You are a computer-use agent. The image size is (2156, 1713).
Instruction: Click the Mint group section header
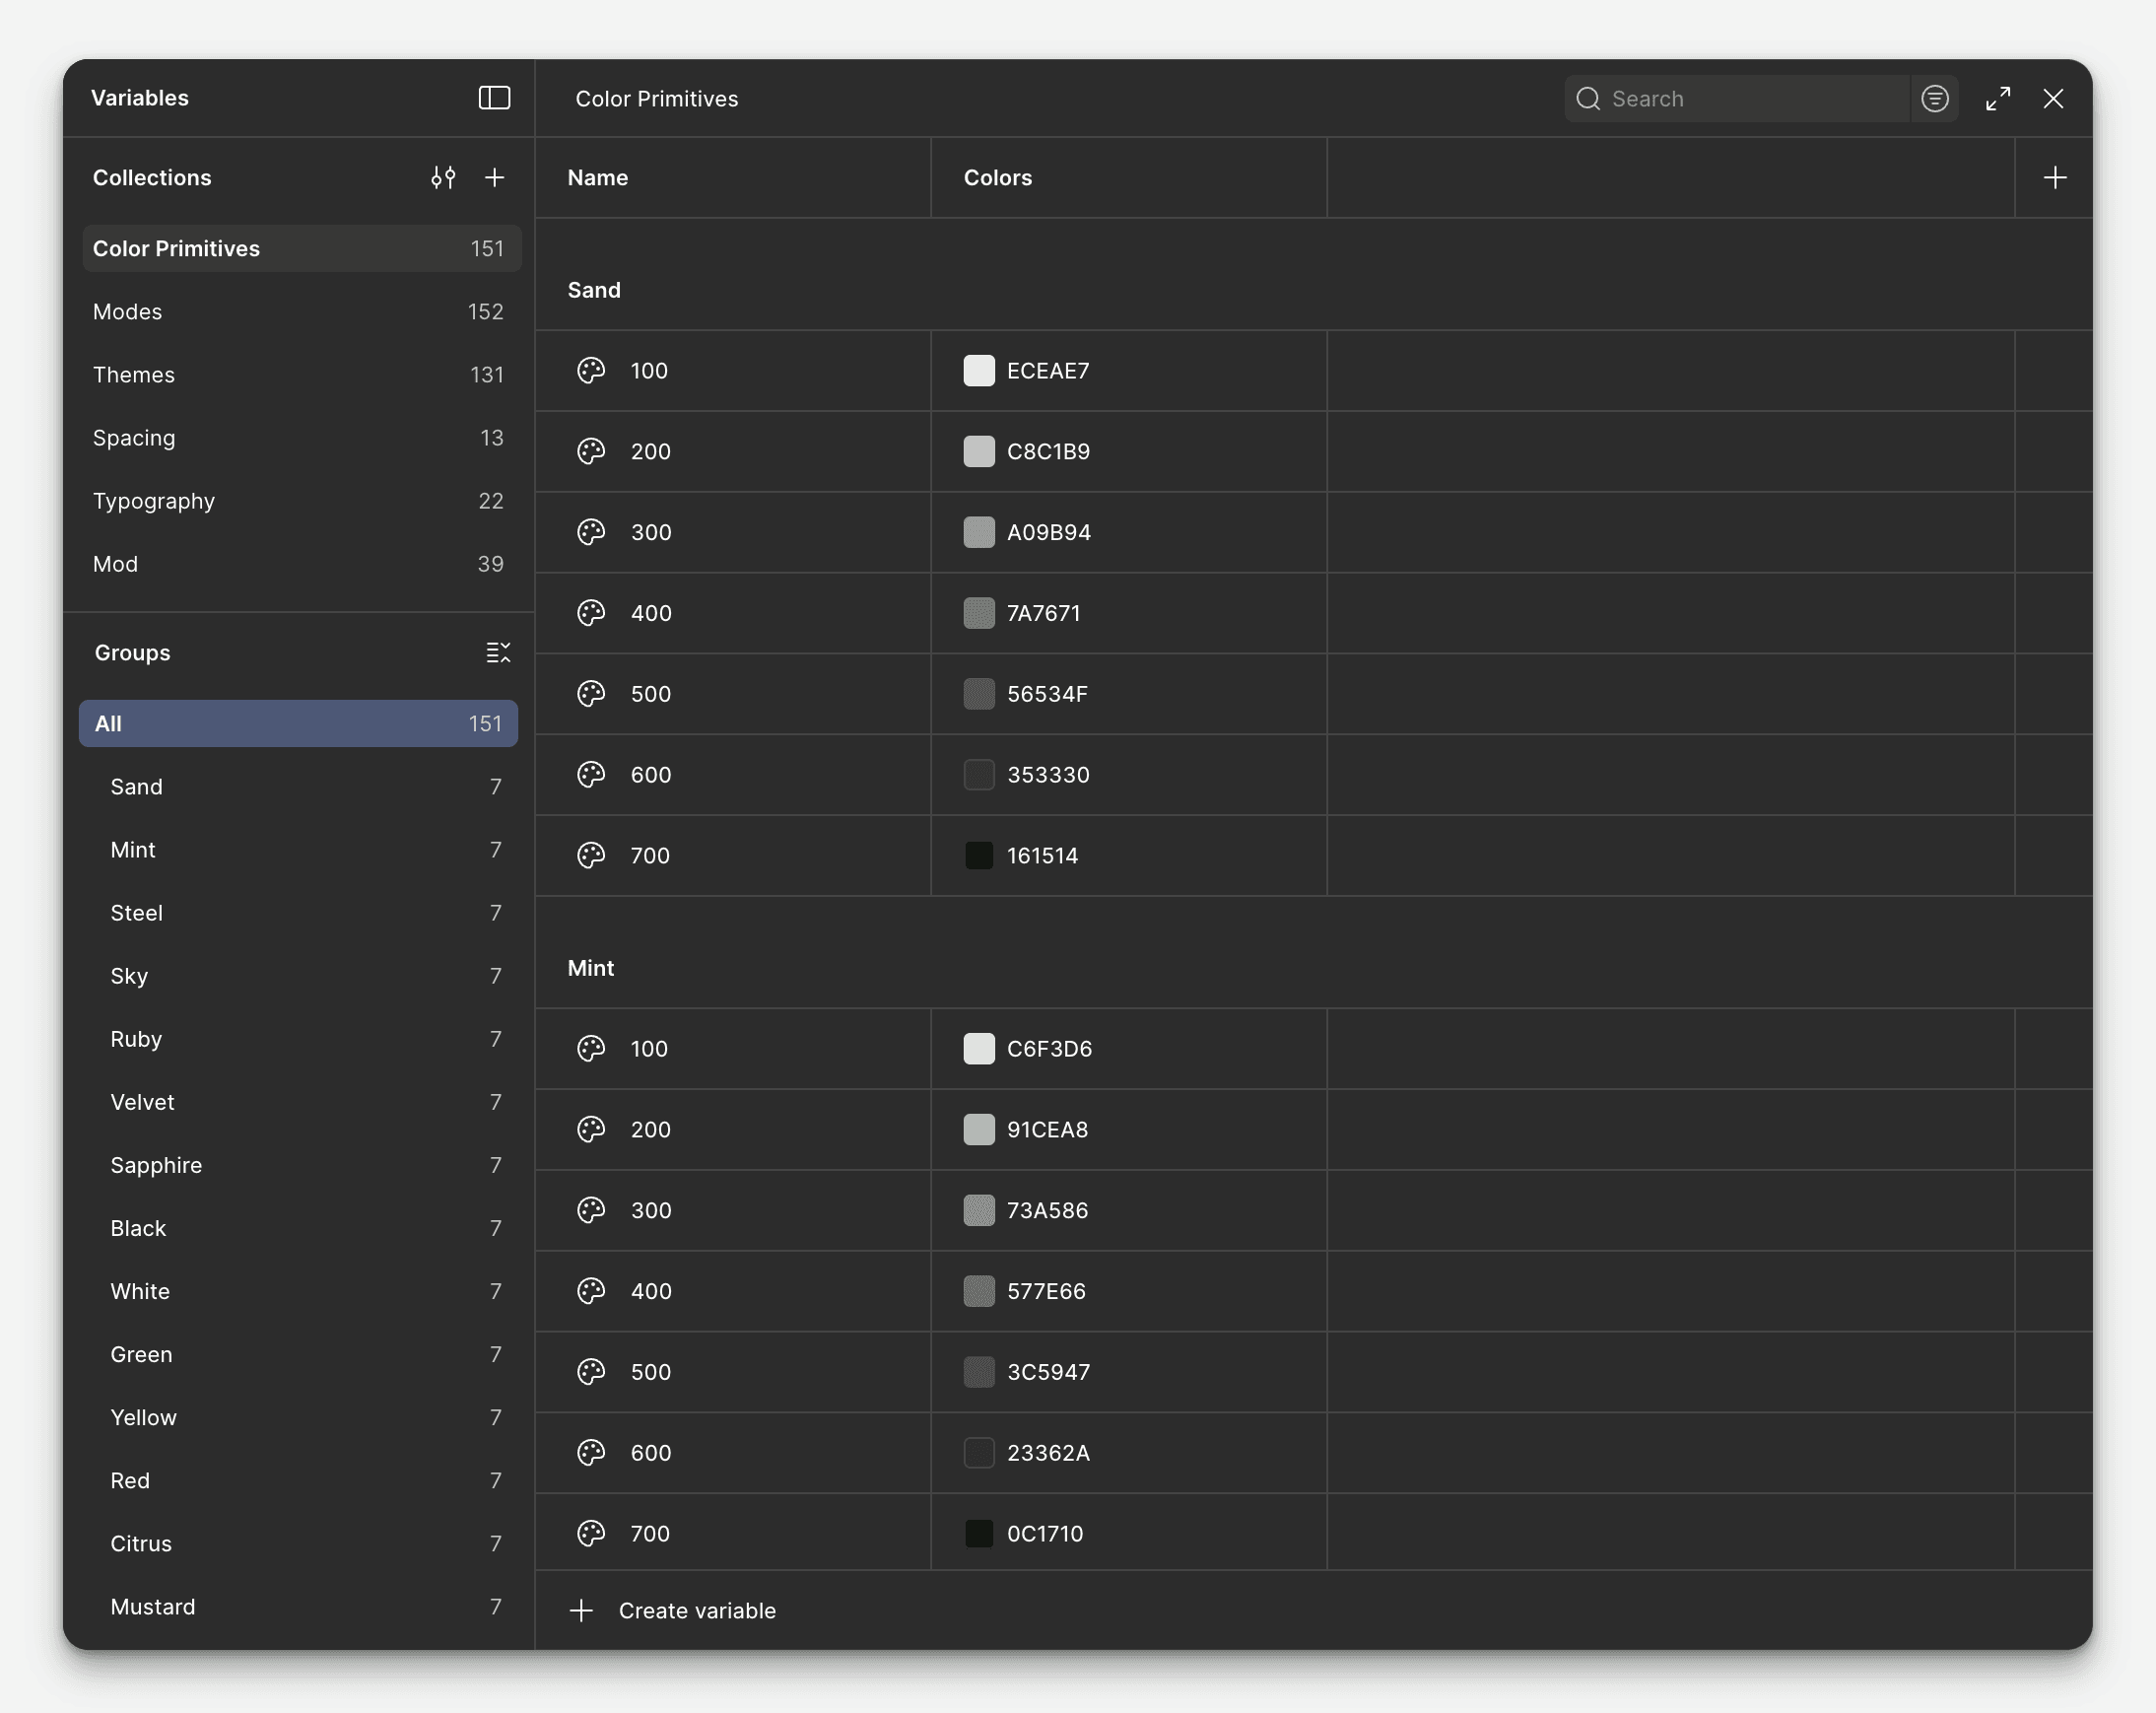pyautogui.click(x=591, y=968)
